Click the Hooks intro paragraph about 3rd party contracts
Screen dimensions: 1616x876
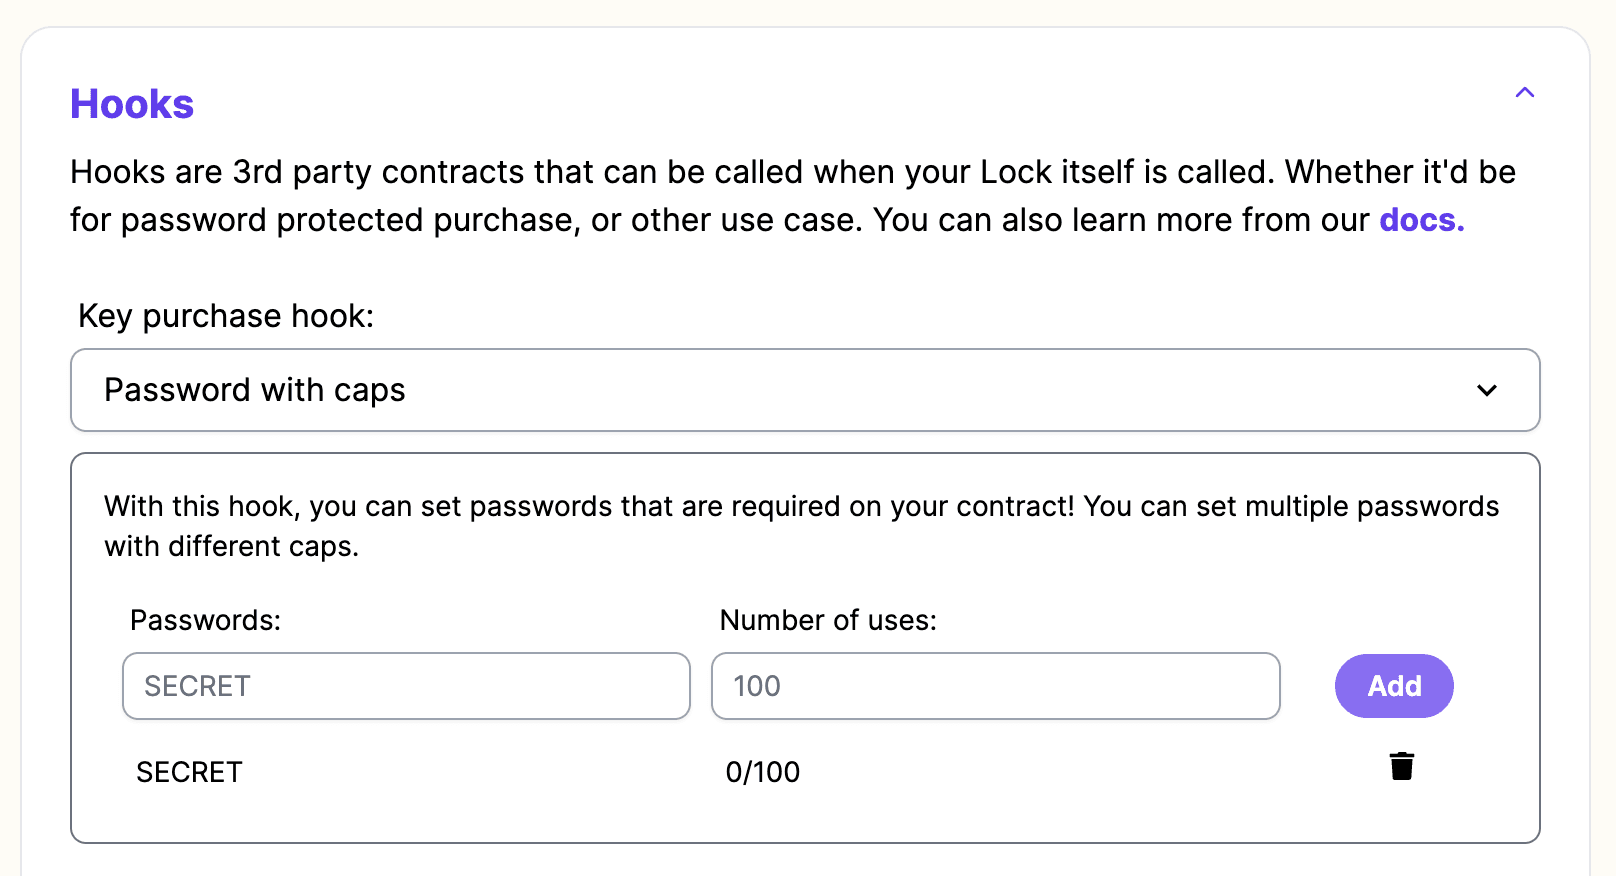tap(793, 196)
